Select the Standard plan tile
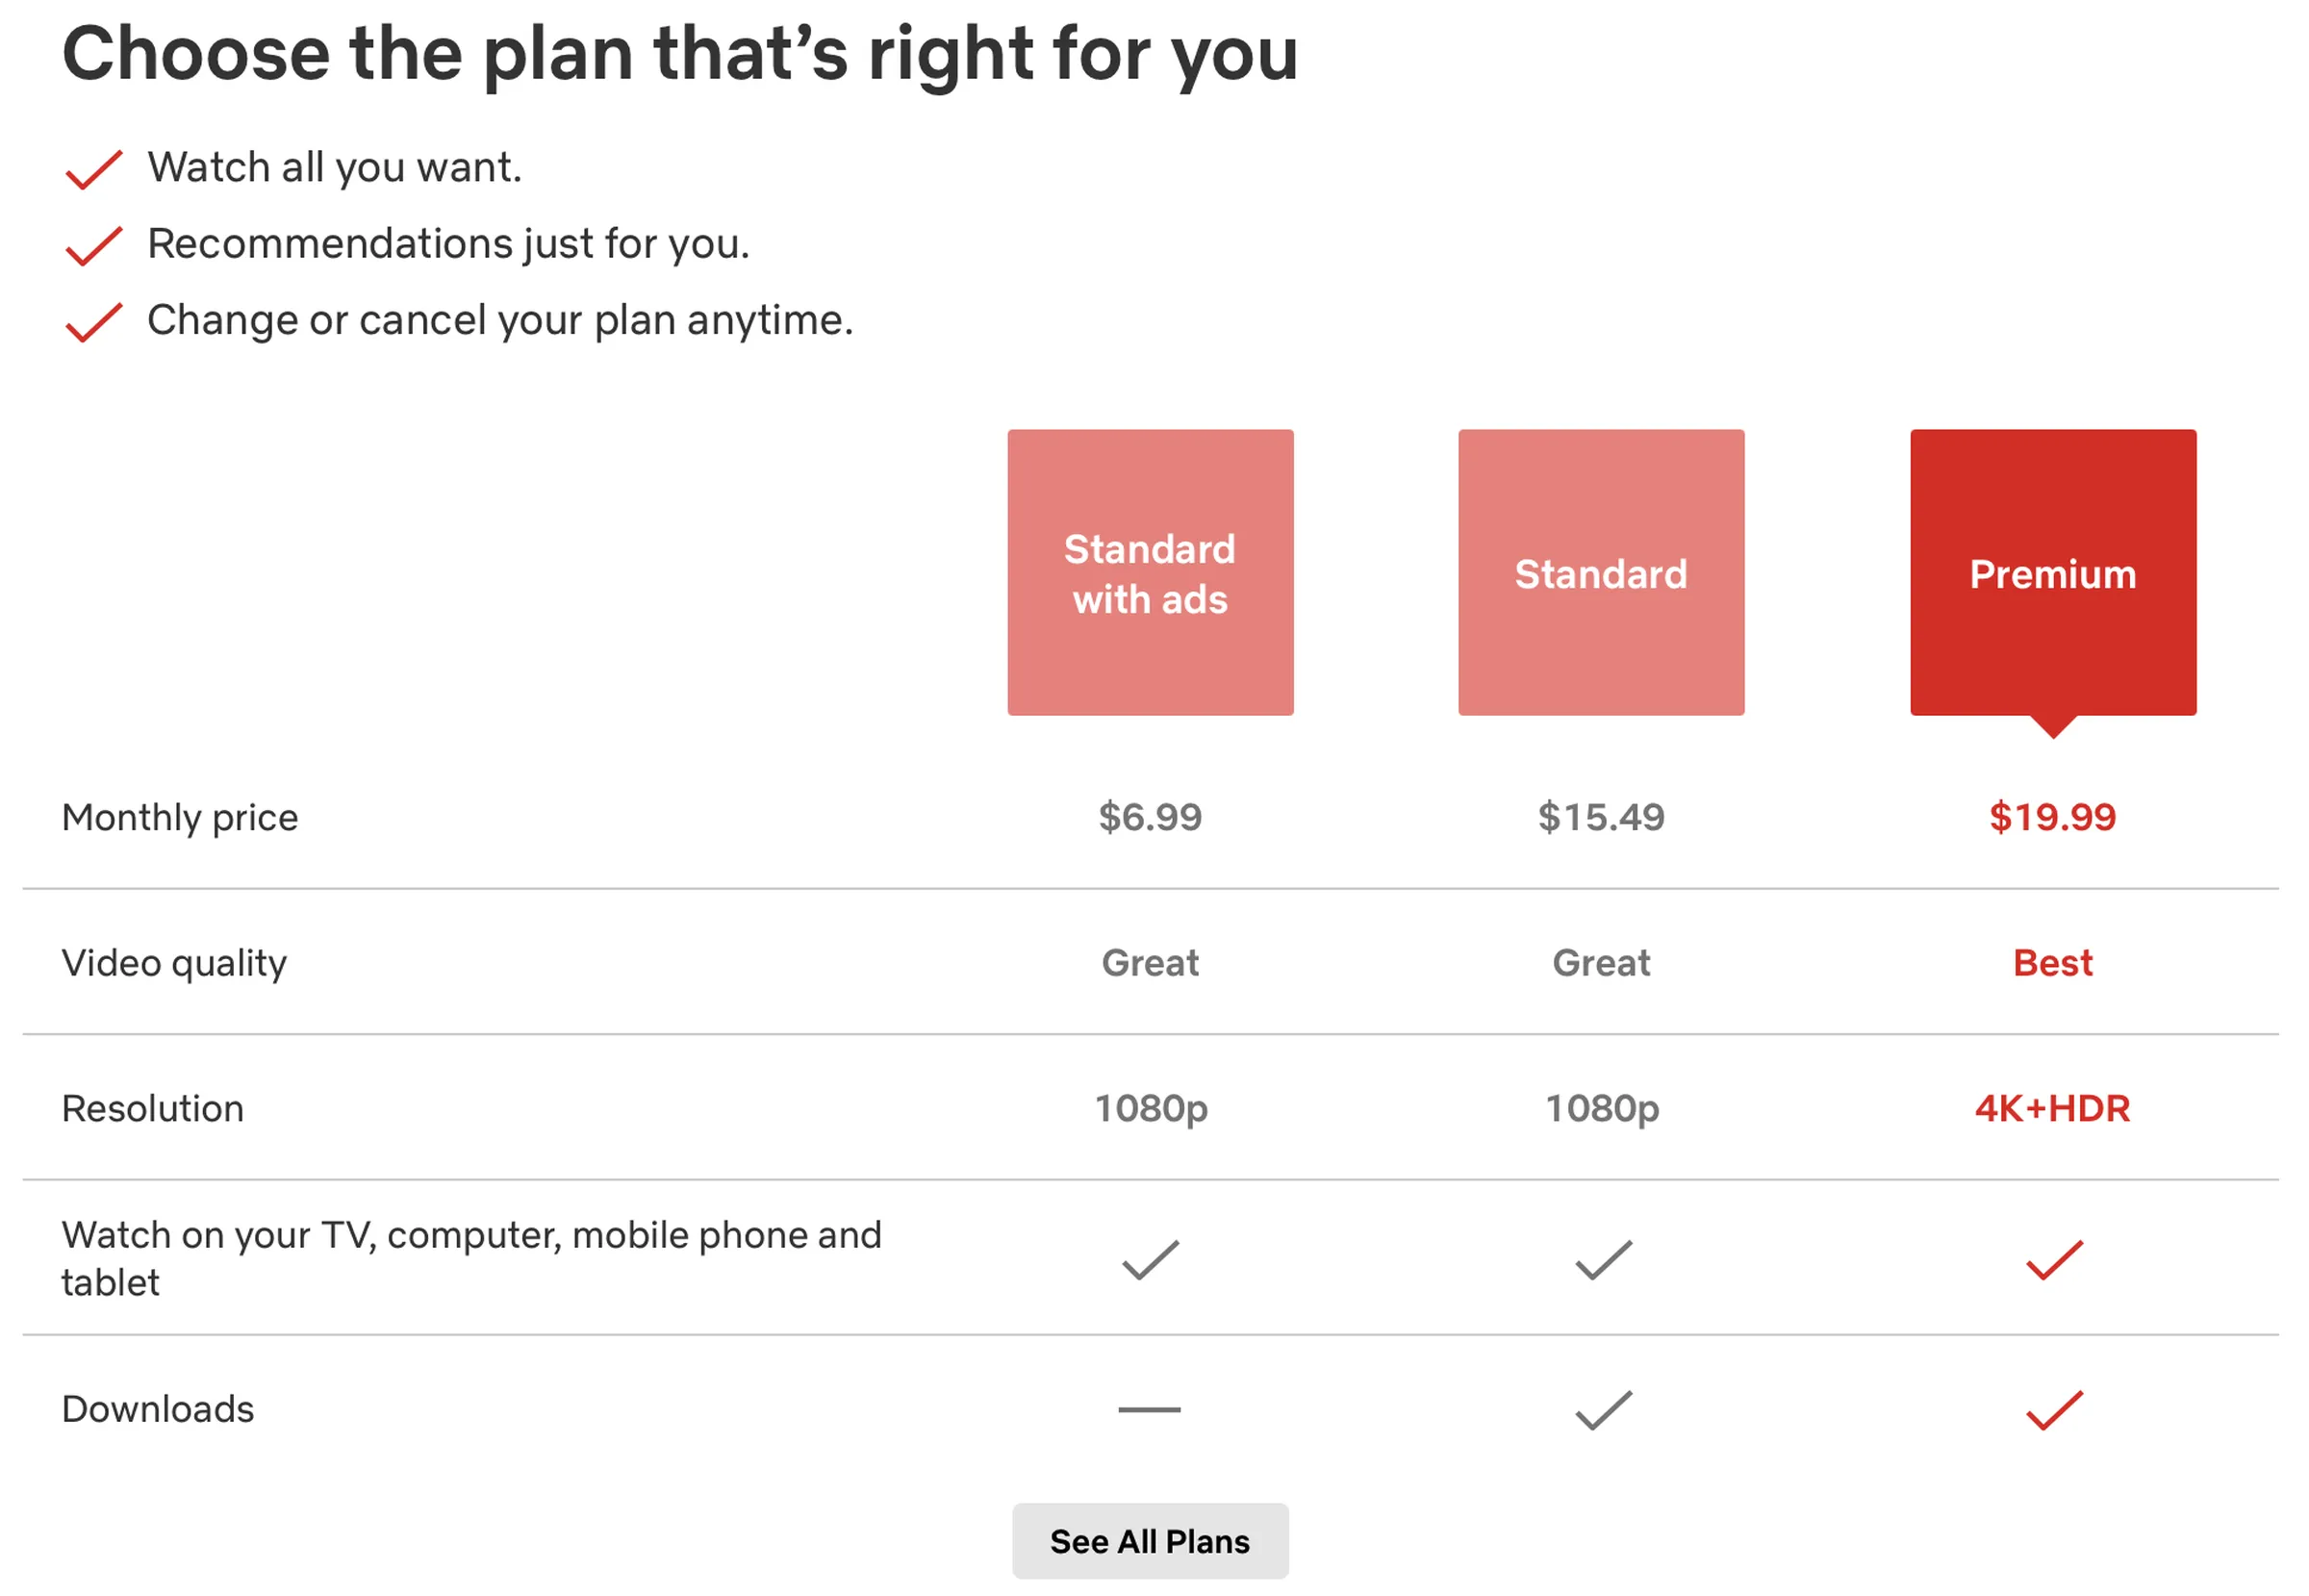The image size is (2309, 1596). [x=1601, y=572]
